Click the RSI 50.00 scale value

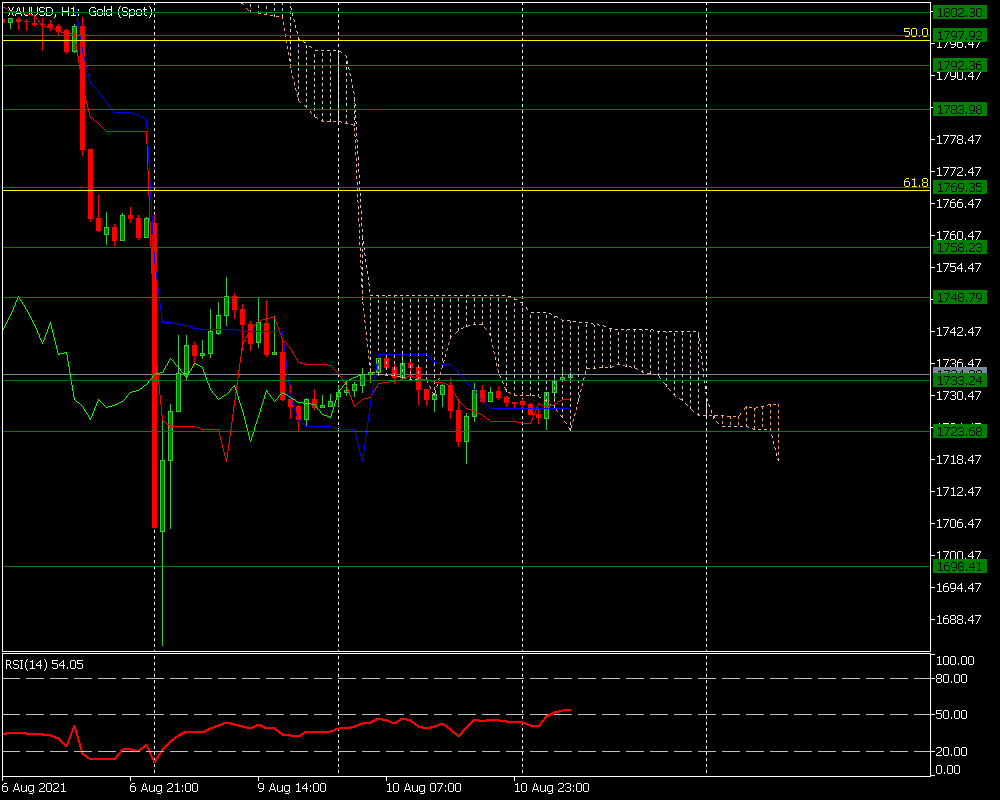click(x=952, y=715)
